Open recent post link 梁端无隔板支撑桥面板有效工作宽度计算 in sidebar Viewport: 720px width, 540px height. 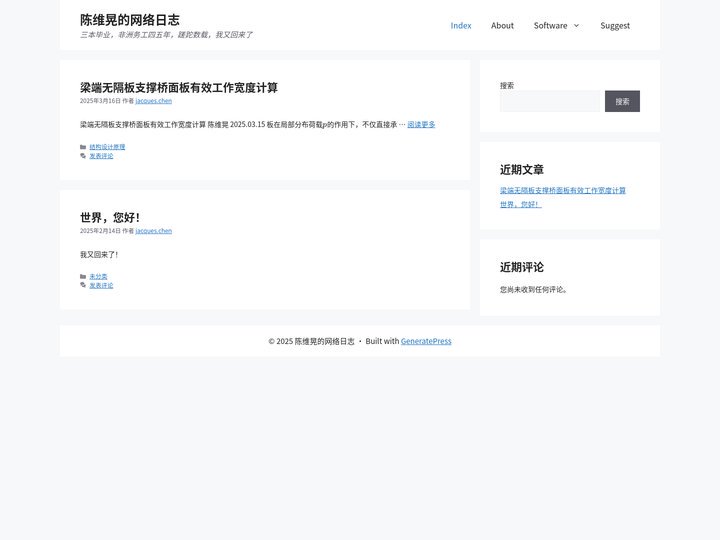click(562, 191)
